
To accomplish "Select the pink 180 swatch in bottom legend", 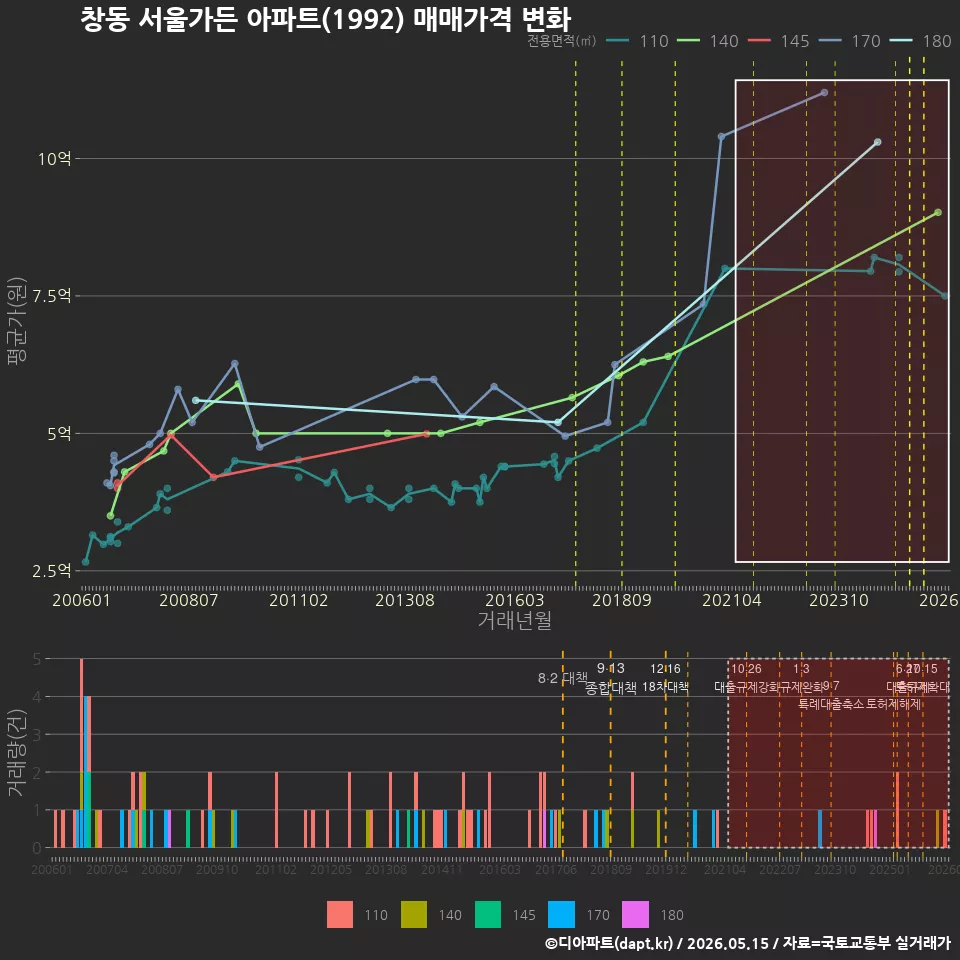I will click(x=636, y=915).
